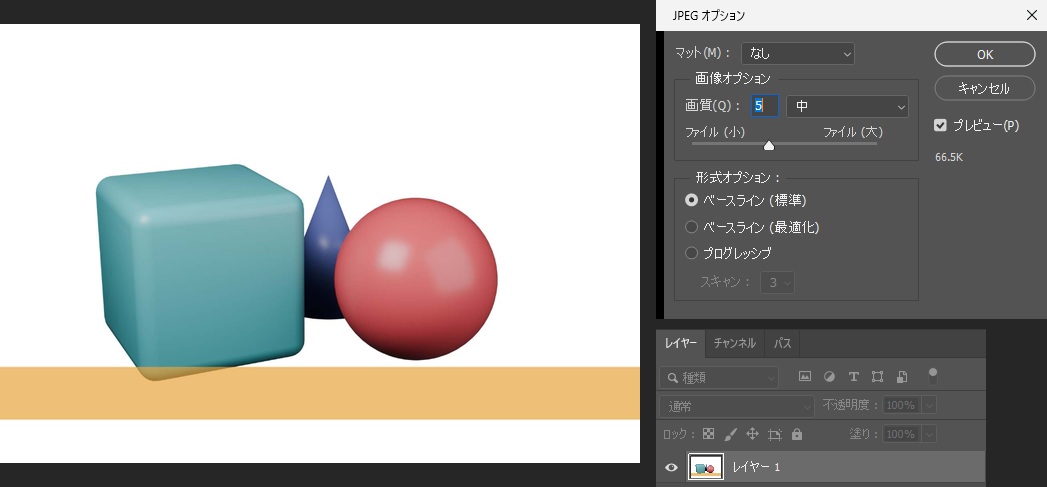Toggle the プレビュー checkbox
Screen dimensions: 1047x487
point(941,125)
